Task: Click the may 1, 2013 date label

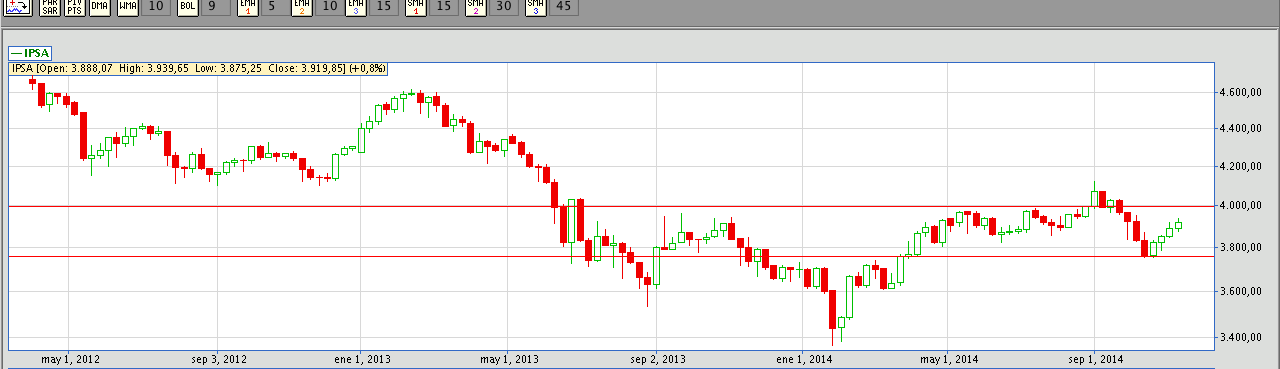Action: pos(508,359)
